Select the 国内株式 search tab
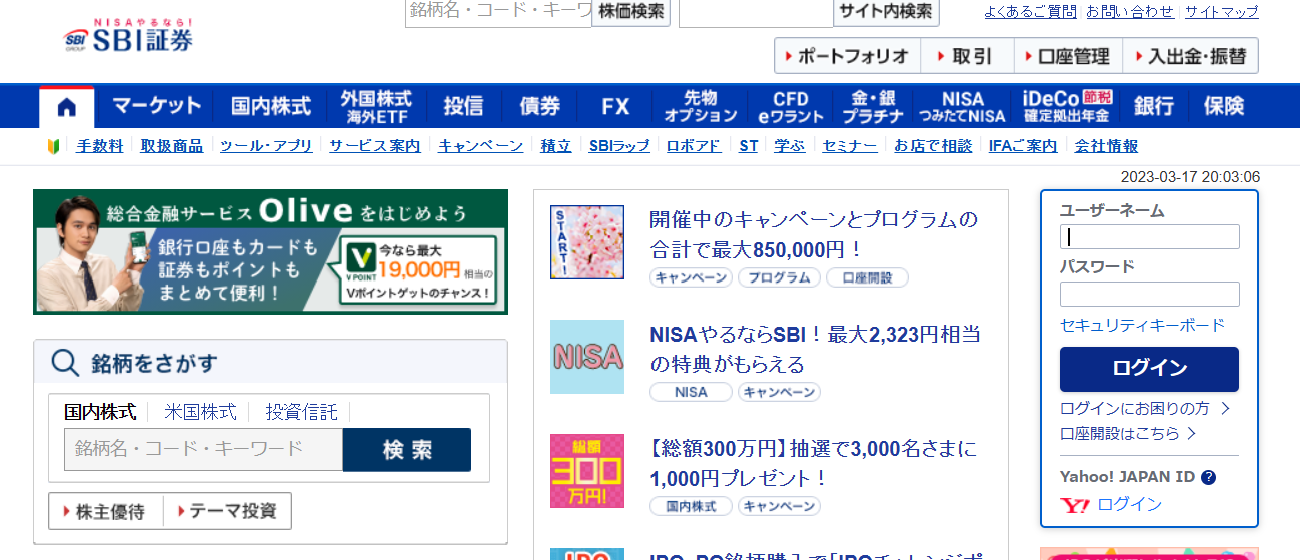1300x560 pixels. [x=100, y=412]
